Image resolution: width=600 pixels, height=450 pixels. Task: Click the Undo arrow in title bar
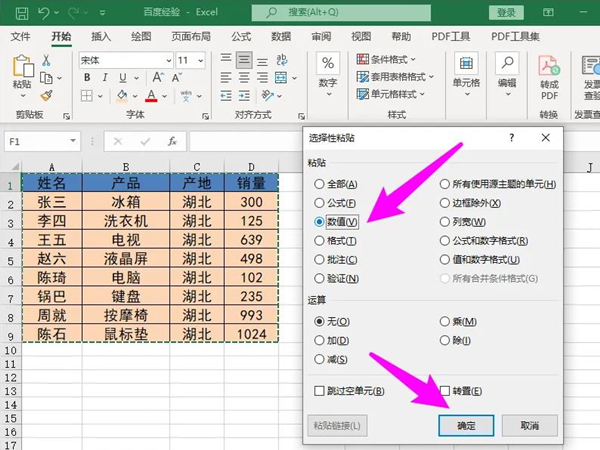pyautogui.click(x=45, y=13)
